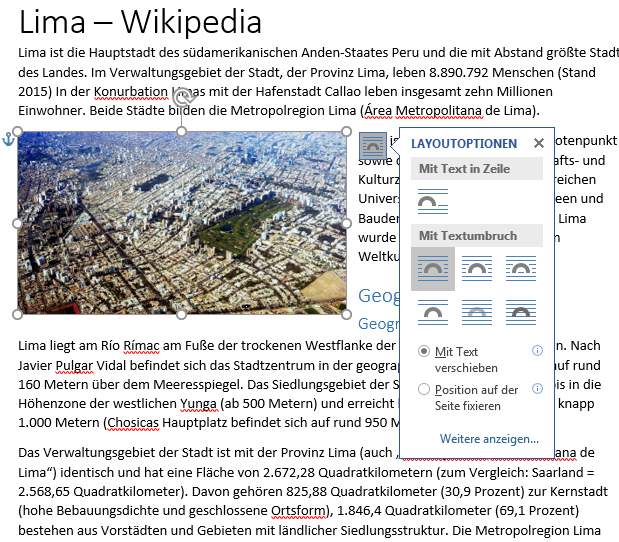Select 'Position auf der Seite fixieren' radio button
This screenshot has width=619, height=542.
click(424, 389)
